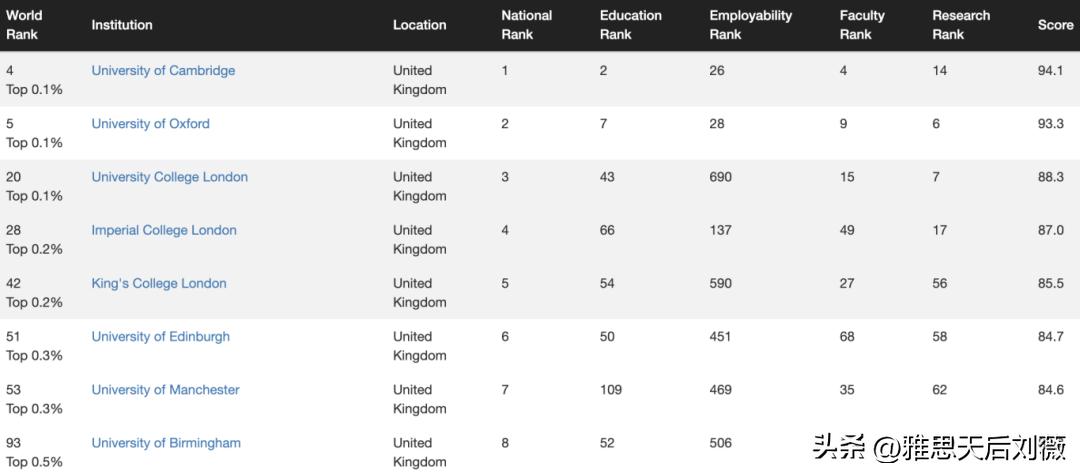Open University College London link
The width and height of the screenshot is (1080, 475).
click(169, 177)
